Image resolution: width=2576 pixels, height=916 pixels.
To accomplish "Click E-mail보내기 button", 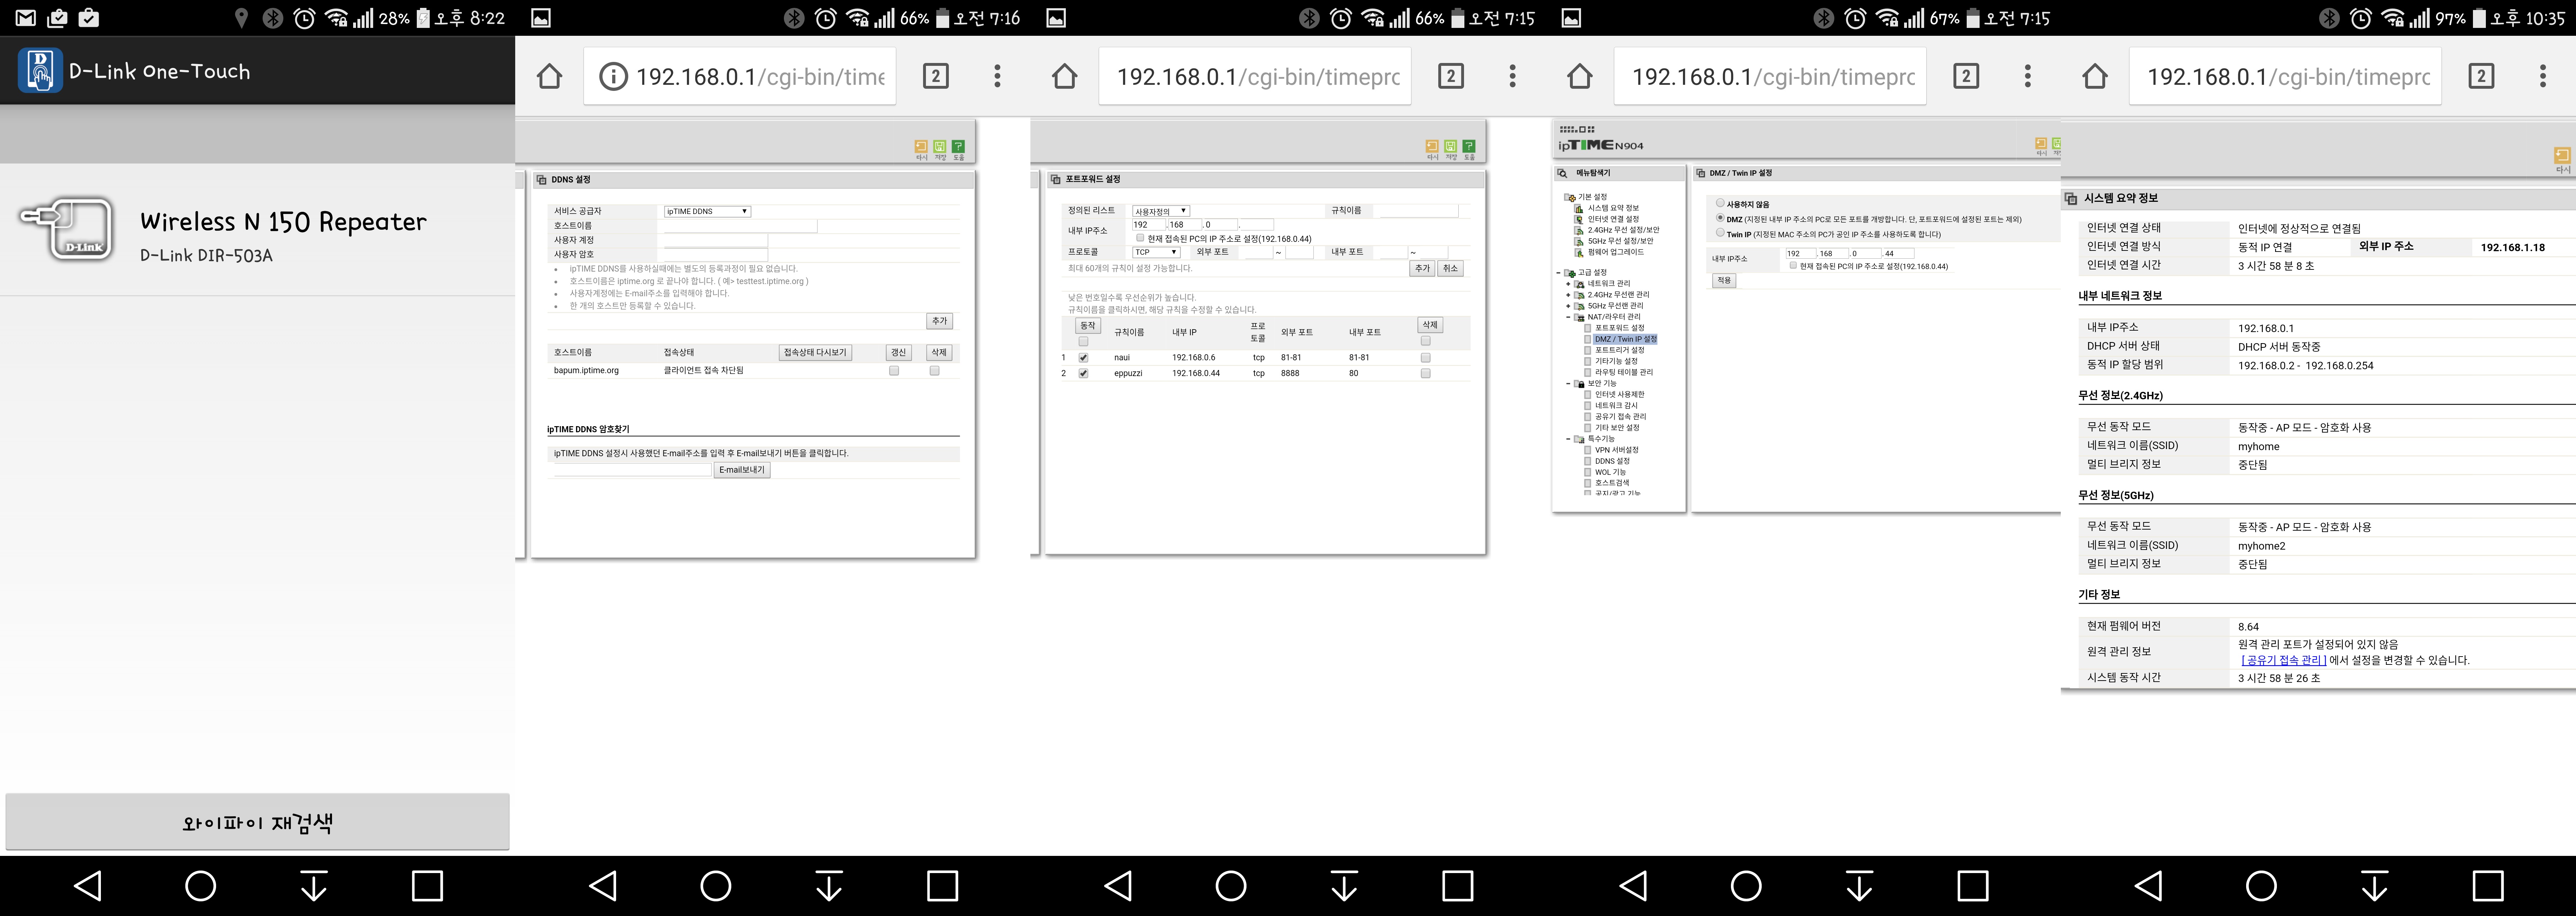I will tap(742, 470).
